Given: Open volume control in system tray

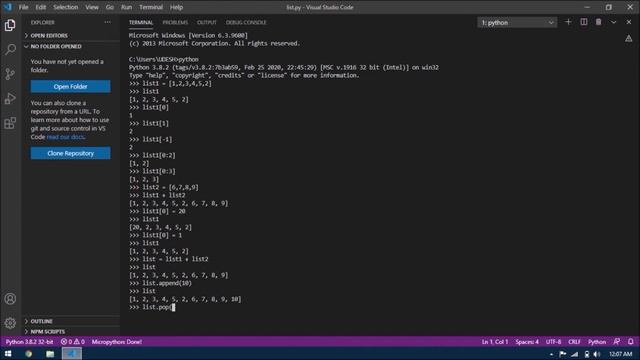Looking at the screenshot, I should click(x=596, y=354).
